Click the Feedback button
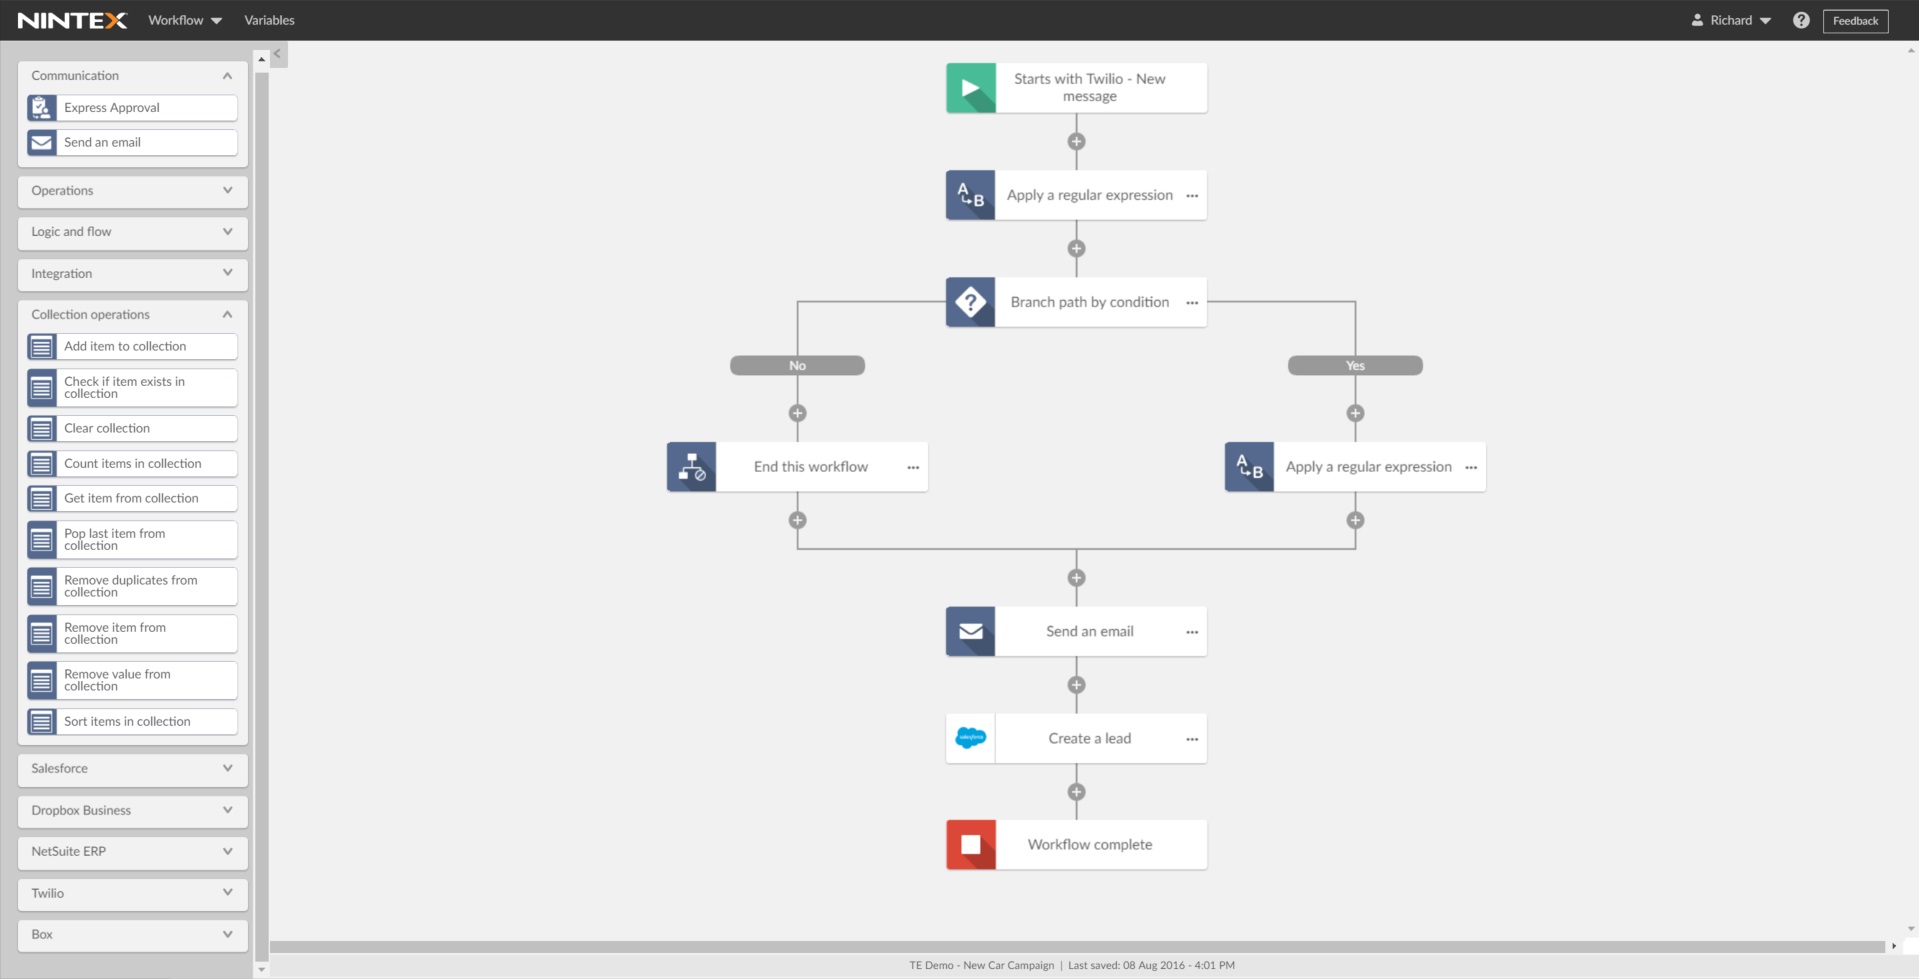 pyautogui.click(x=1855, y=21)
